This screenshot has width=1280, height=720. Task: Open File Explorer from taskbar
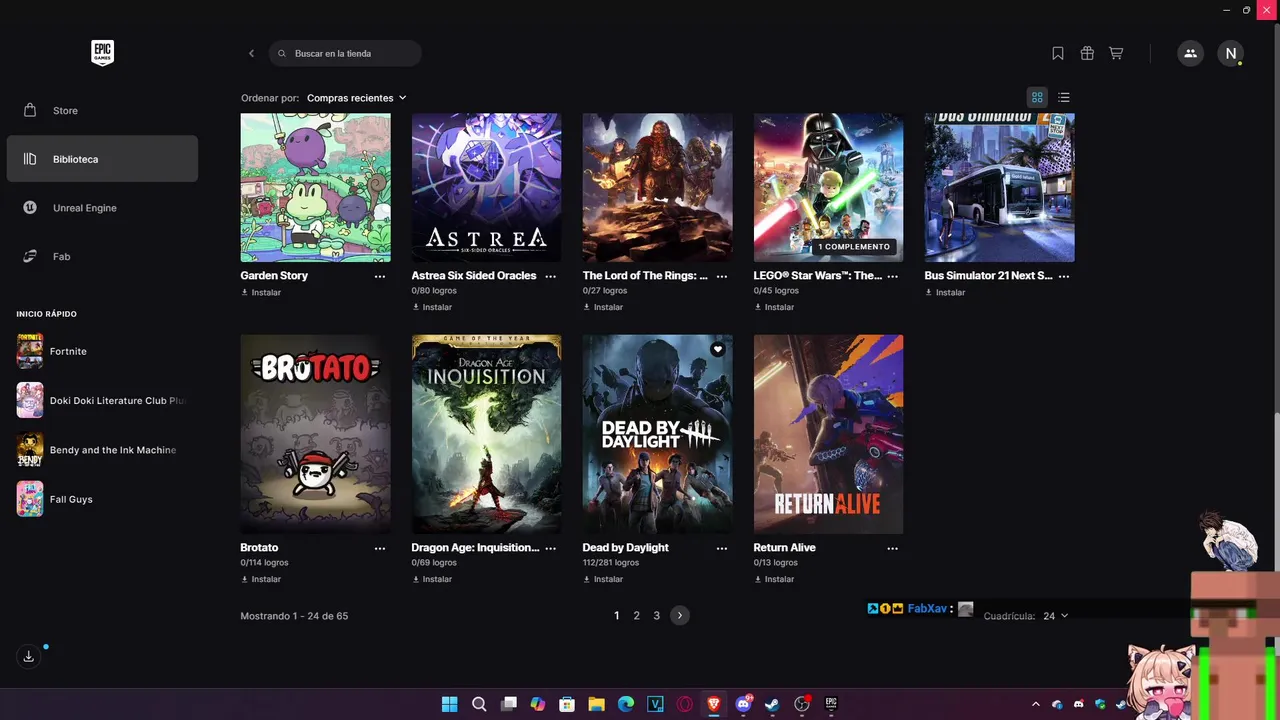[x=597, y=704]
